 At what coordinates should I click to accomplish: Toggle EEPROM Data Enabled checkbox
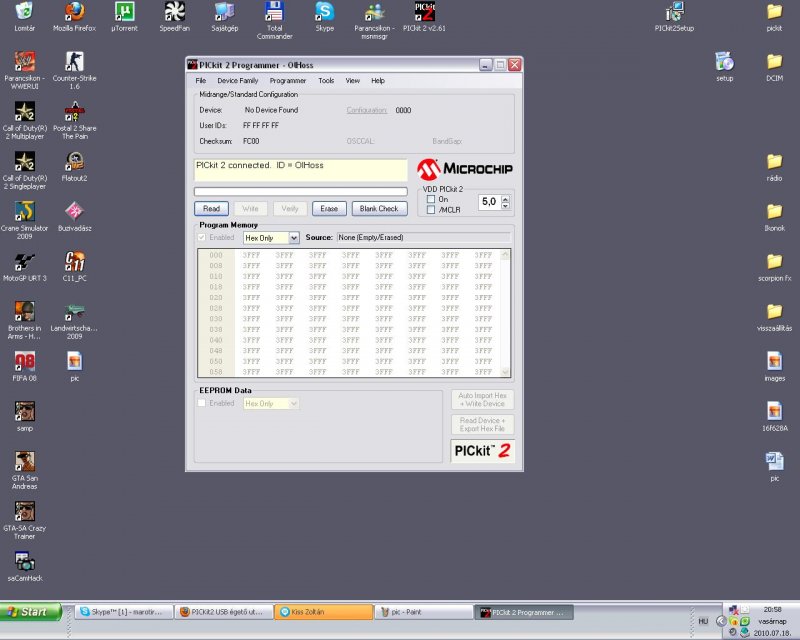tap(202, 403)
